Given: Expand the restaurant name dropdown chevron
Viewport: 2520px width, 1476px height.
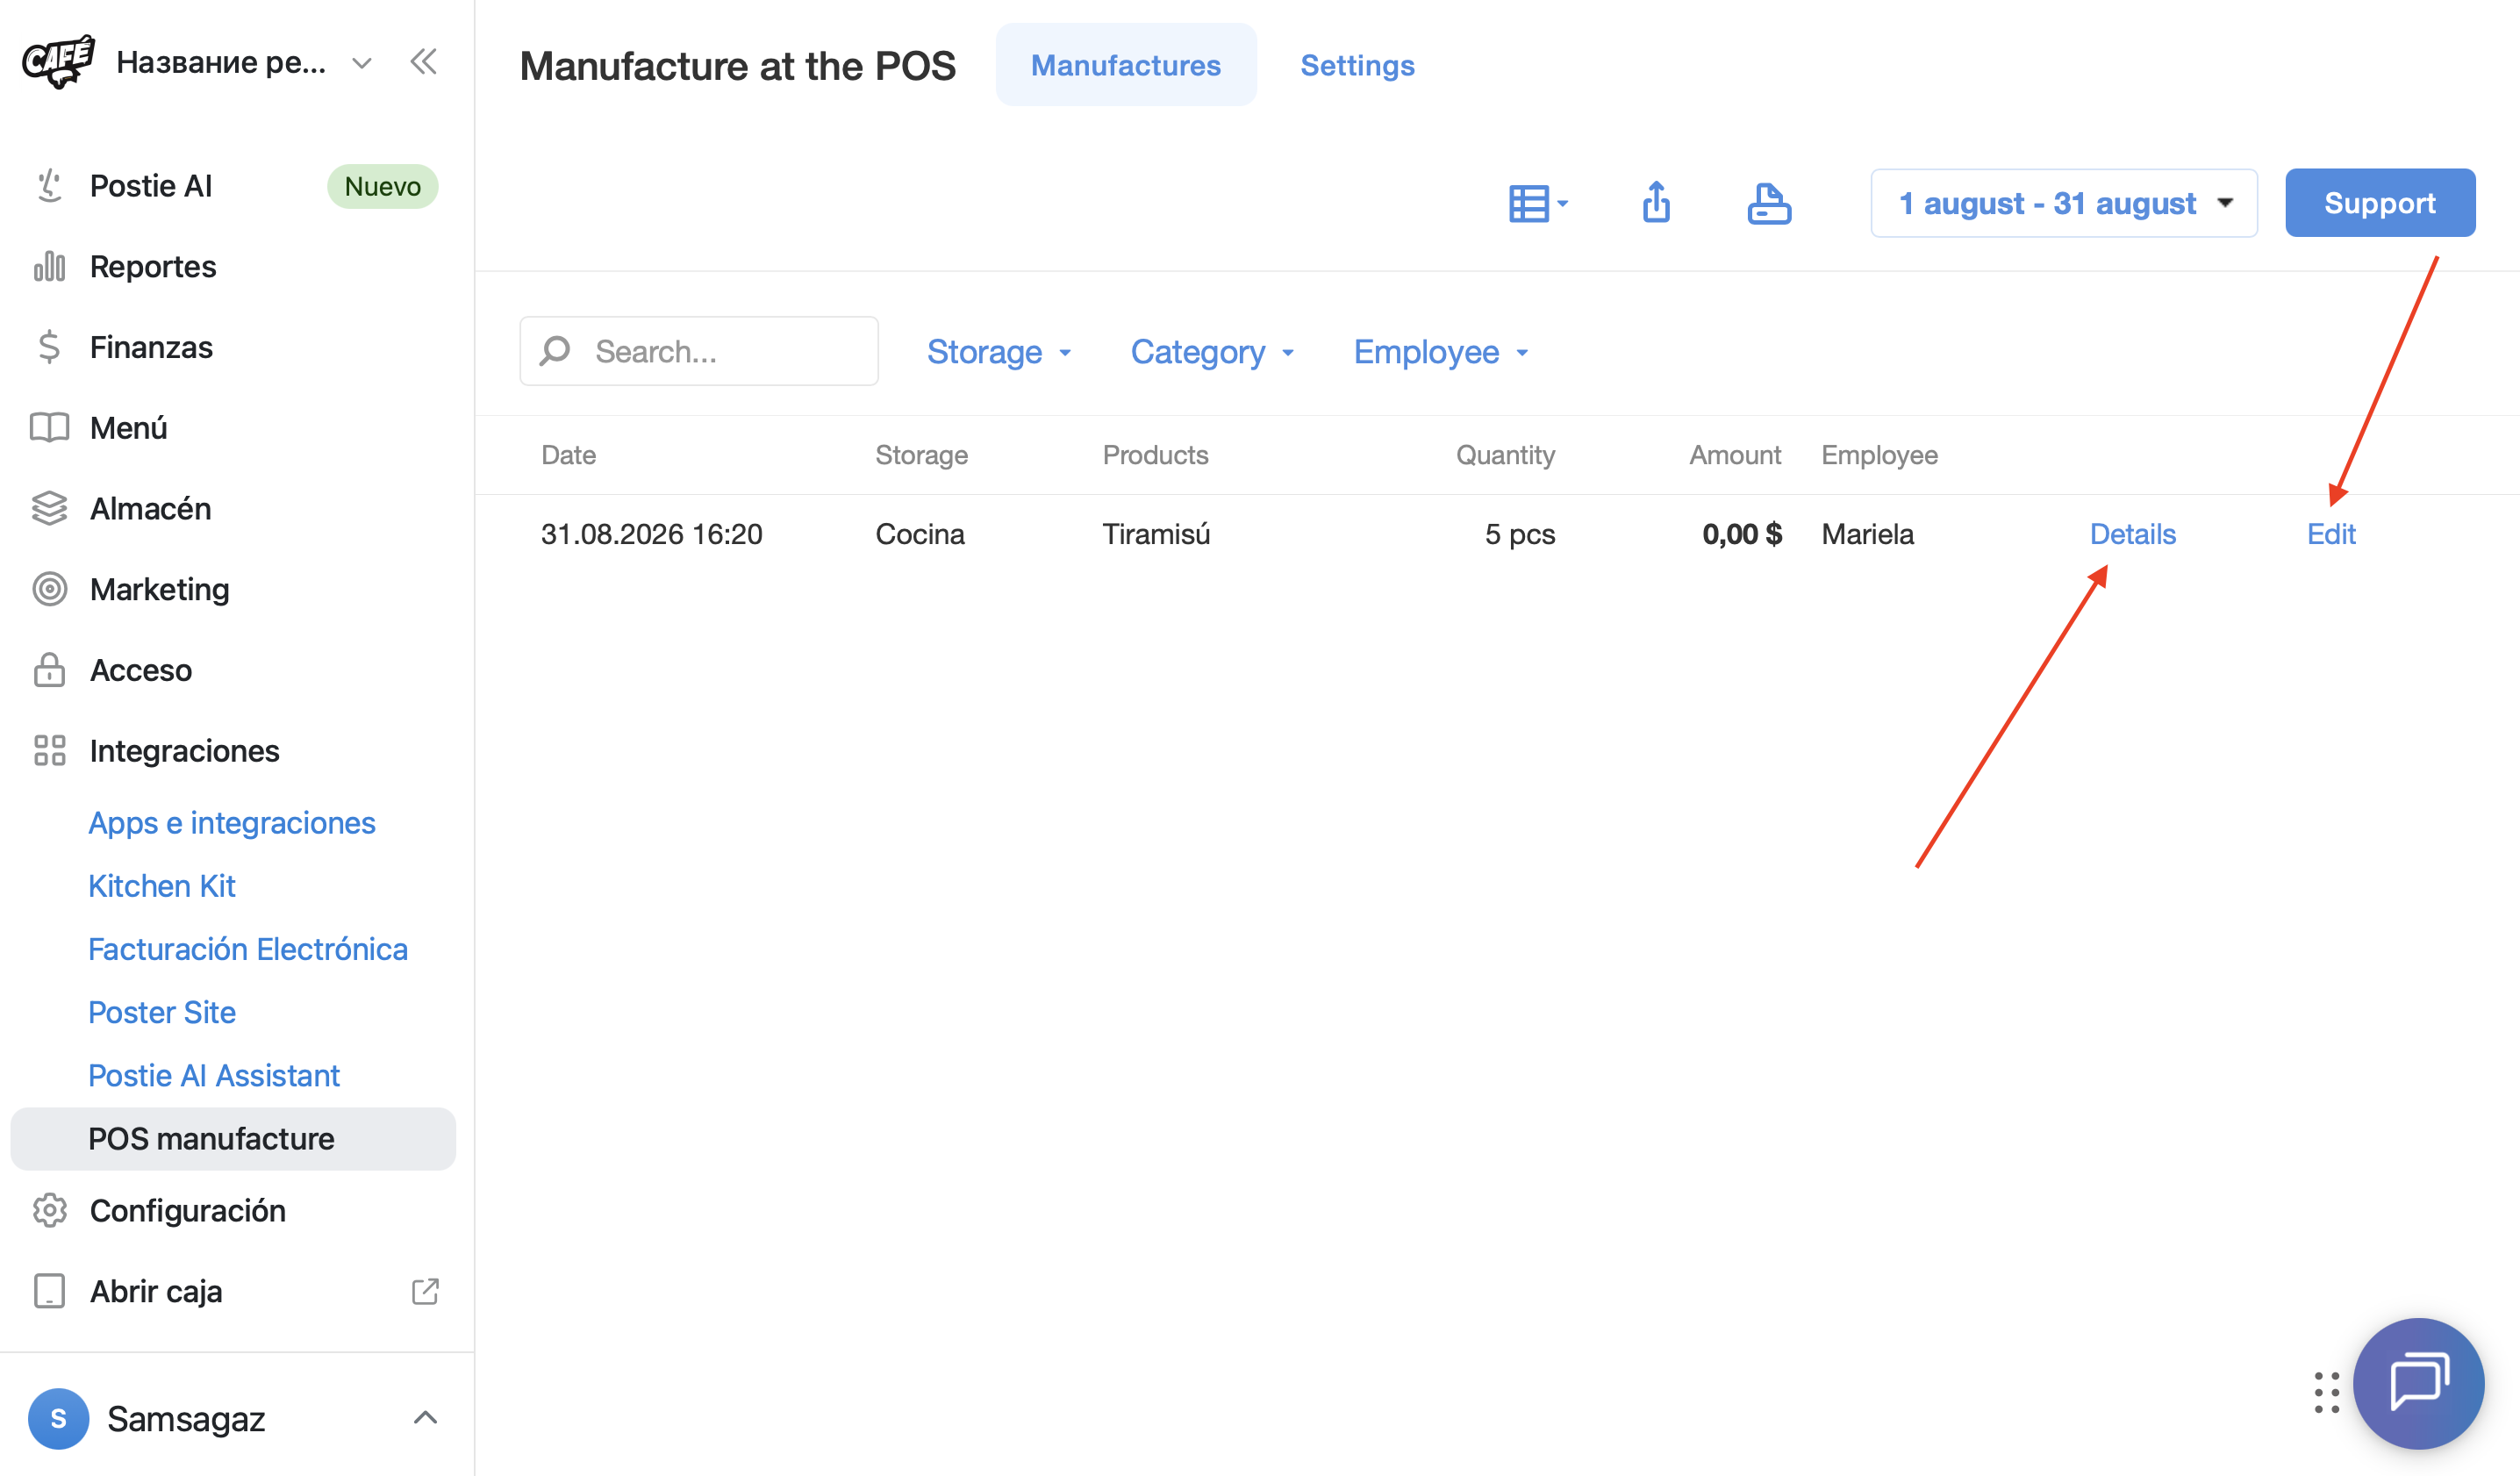Looking at the screenshot, I should pyautogui.click(x=362, y=63).
